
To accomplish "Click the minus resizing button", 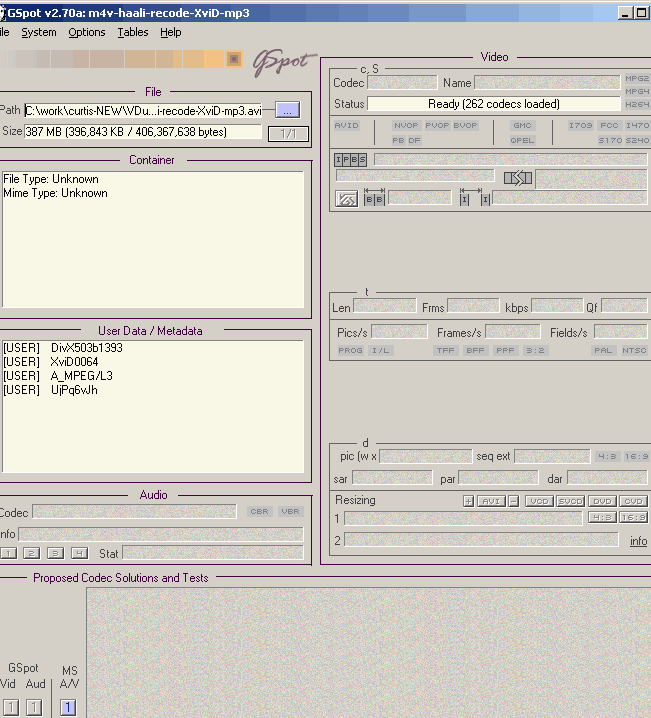I will tap(514, 501).
